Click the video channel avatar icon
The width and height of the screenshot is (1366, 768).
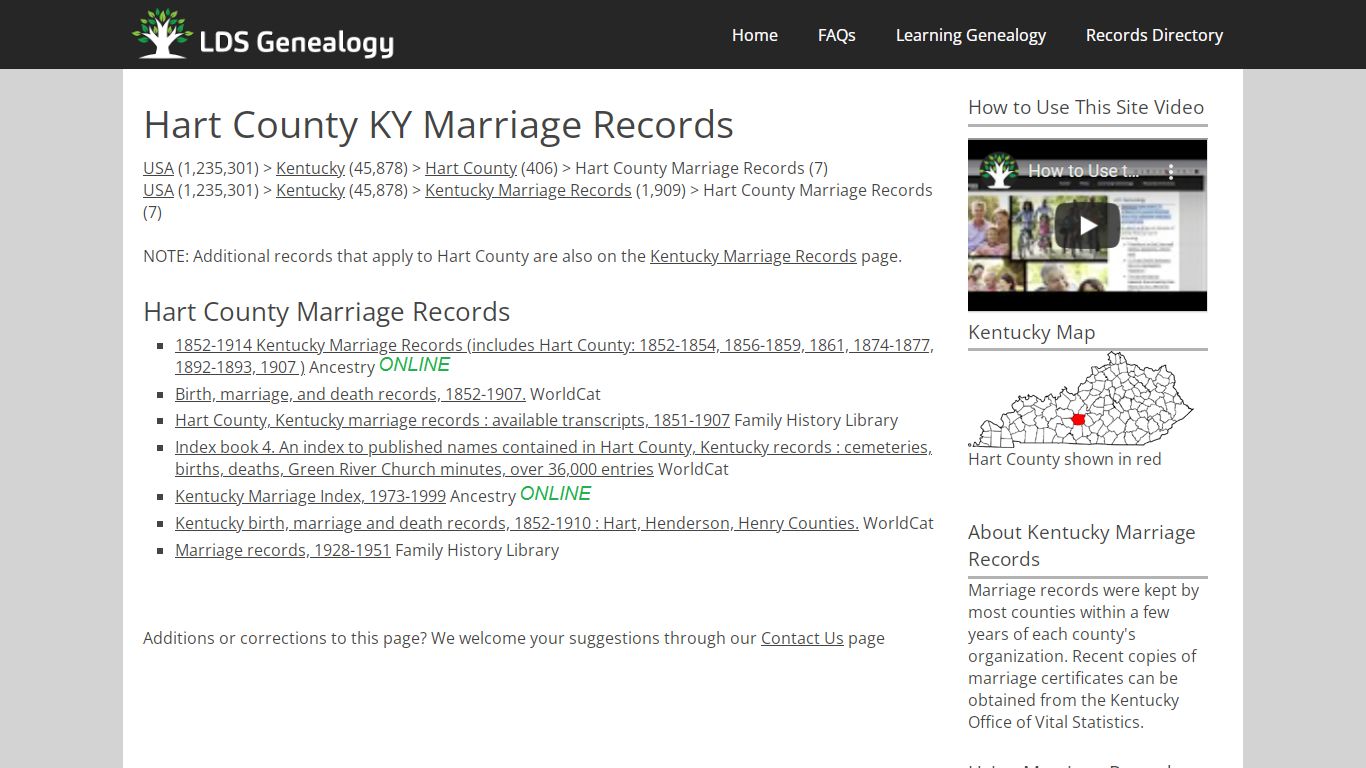[x=997, y=171]
